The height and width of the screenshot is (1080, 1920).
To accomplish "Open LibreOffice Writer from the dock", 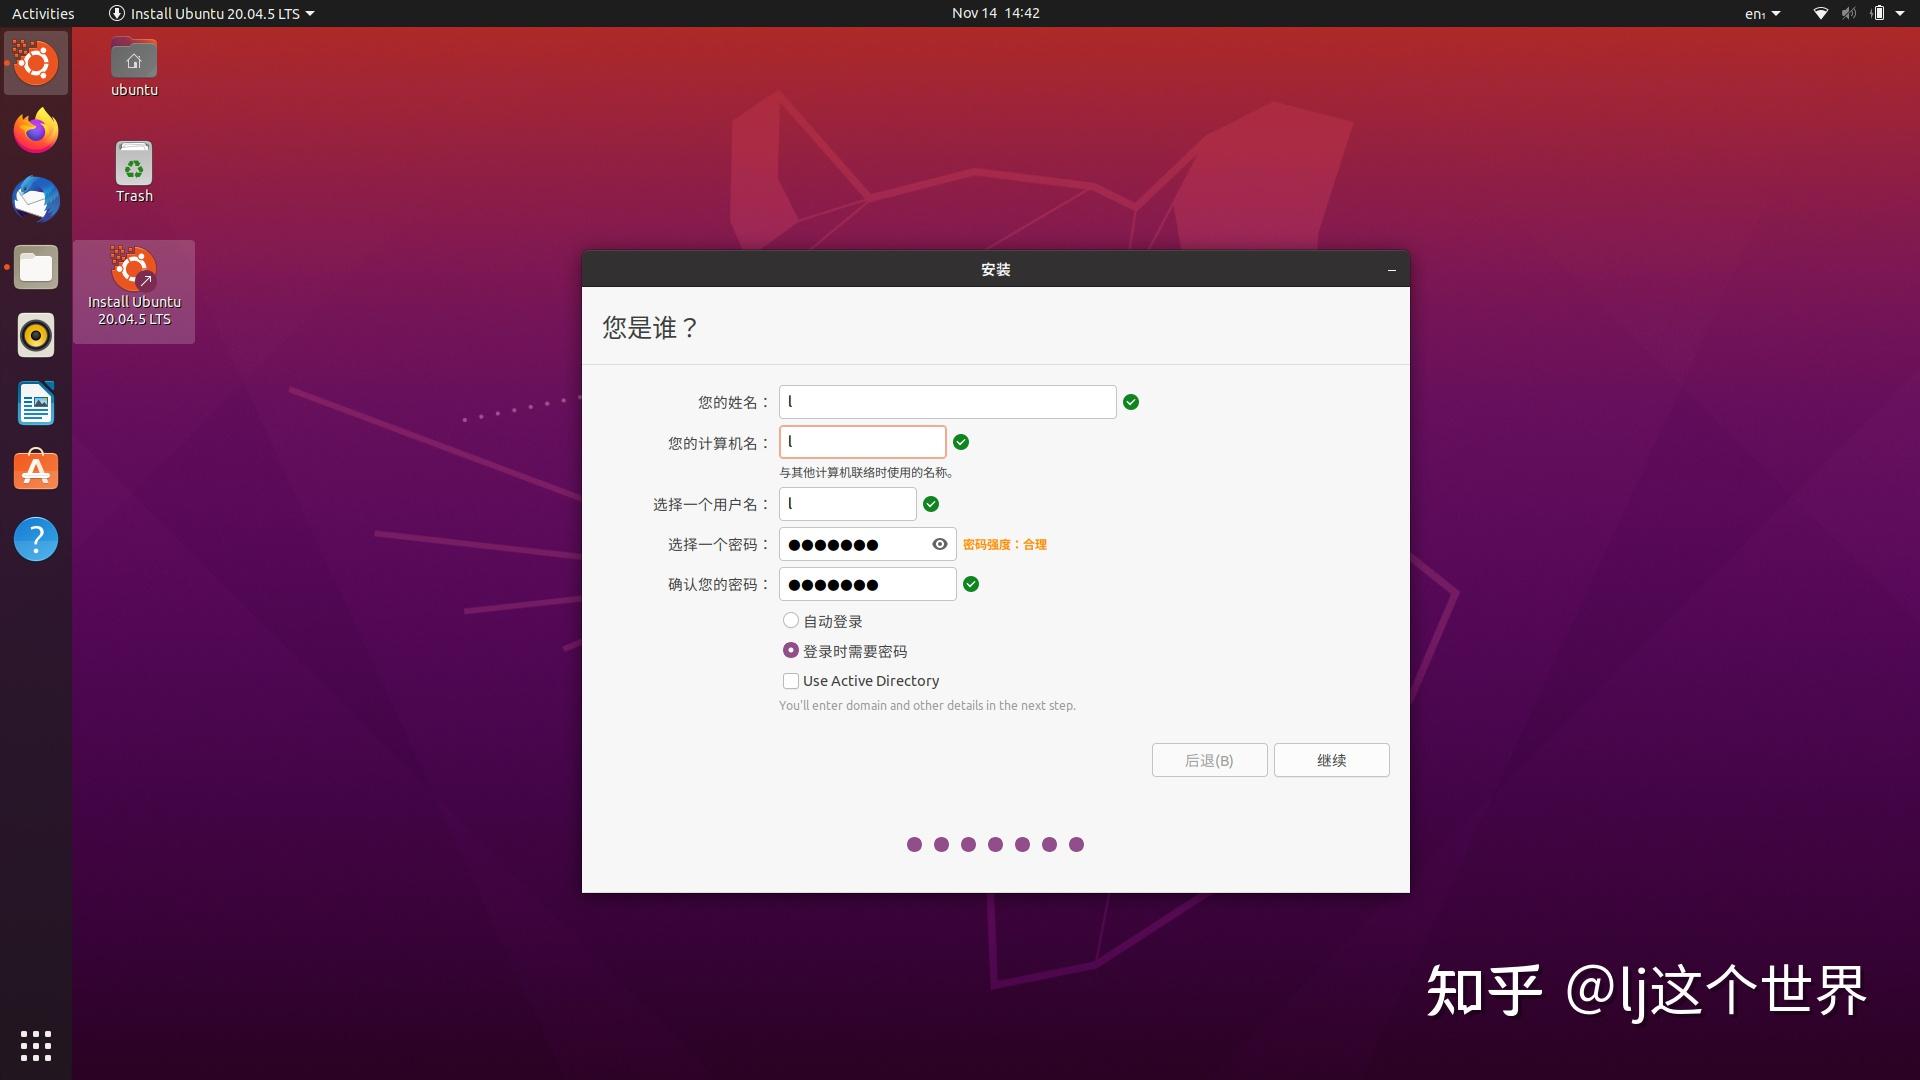I will [36, 403].
